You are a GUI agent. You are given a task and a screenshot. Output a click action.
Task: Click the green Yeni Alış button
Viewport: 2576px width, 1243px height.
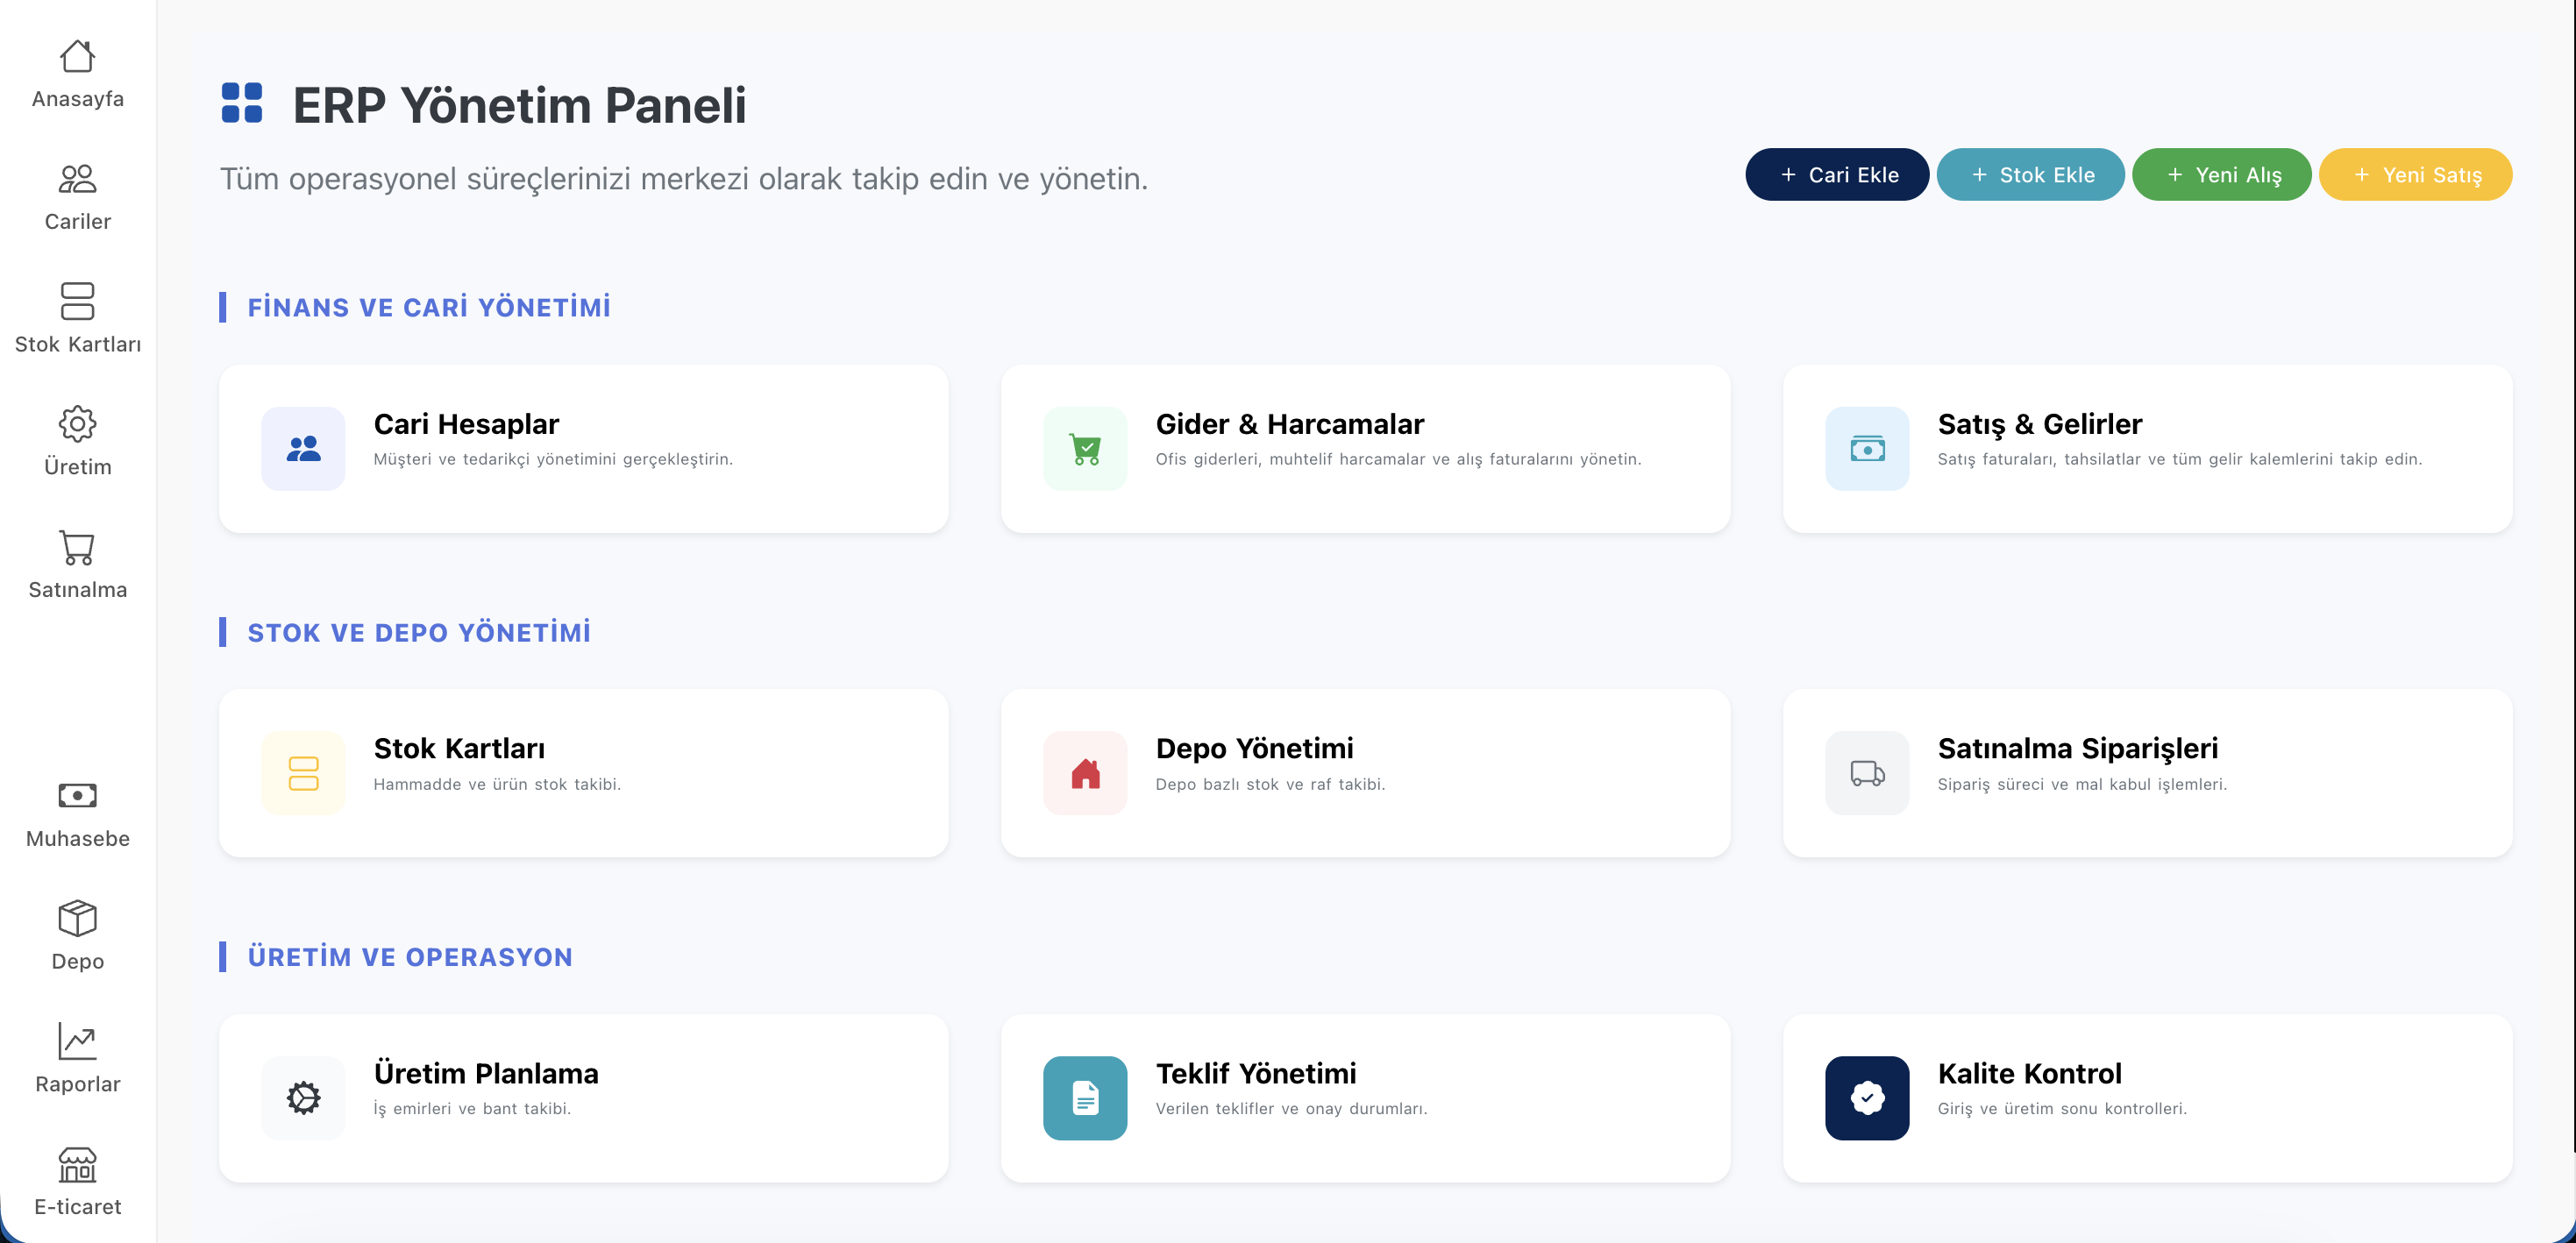point(2221,175)
